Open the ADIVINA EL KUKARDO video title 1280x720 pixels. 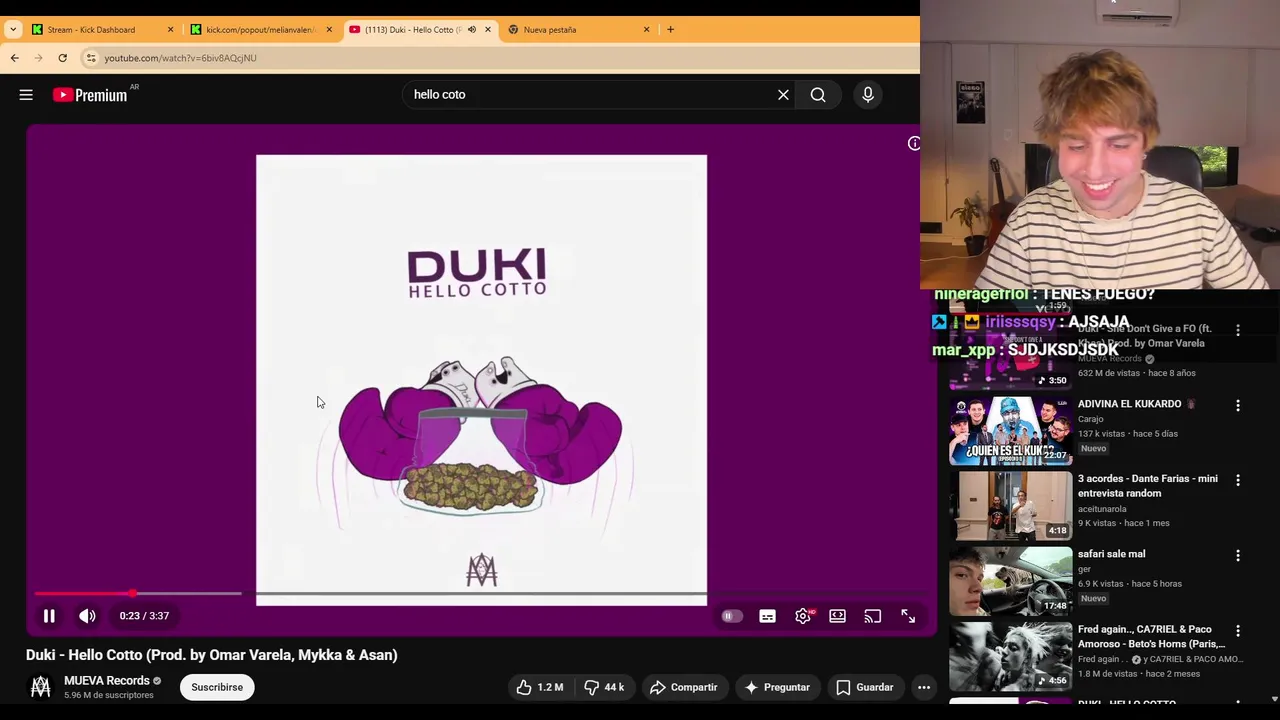[x=1129, y=404]
